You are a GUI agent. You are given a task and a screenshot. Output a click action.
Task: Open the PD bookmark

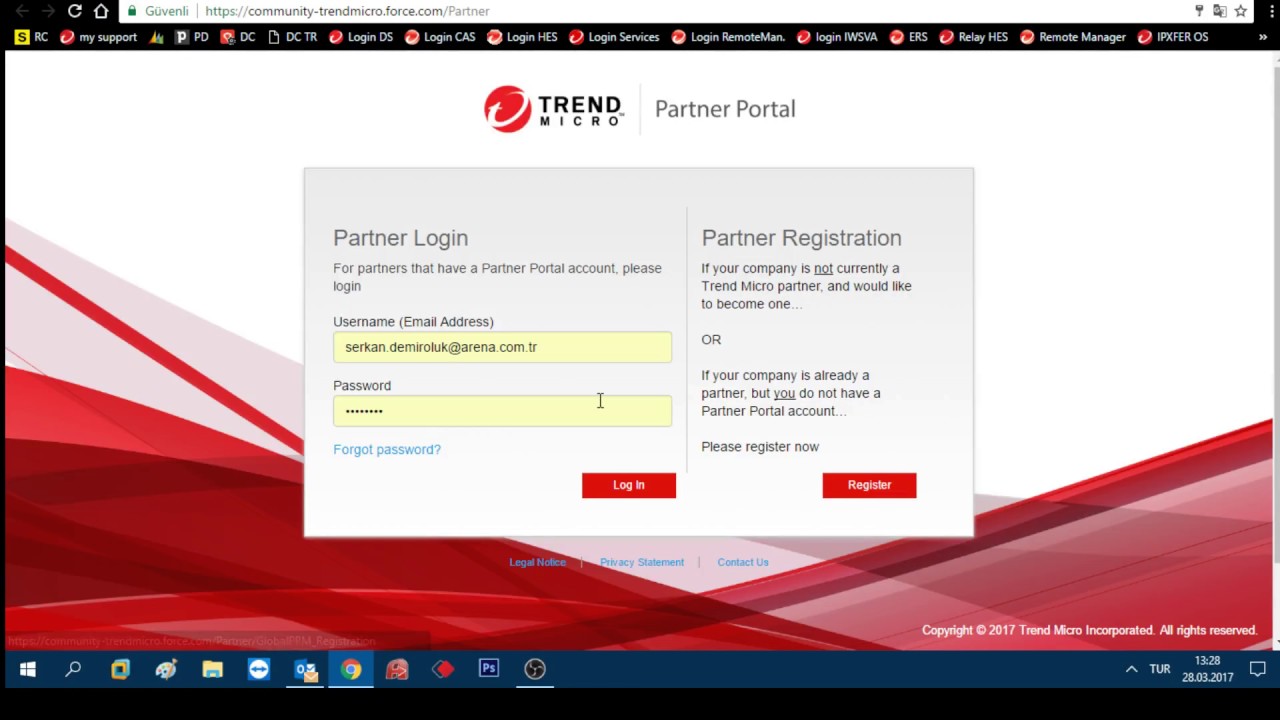pyautogui.click(x=192, y=37)
